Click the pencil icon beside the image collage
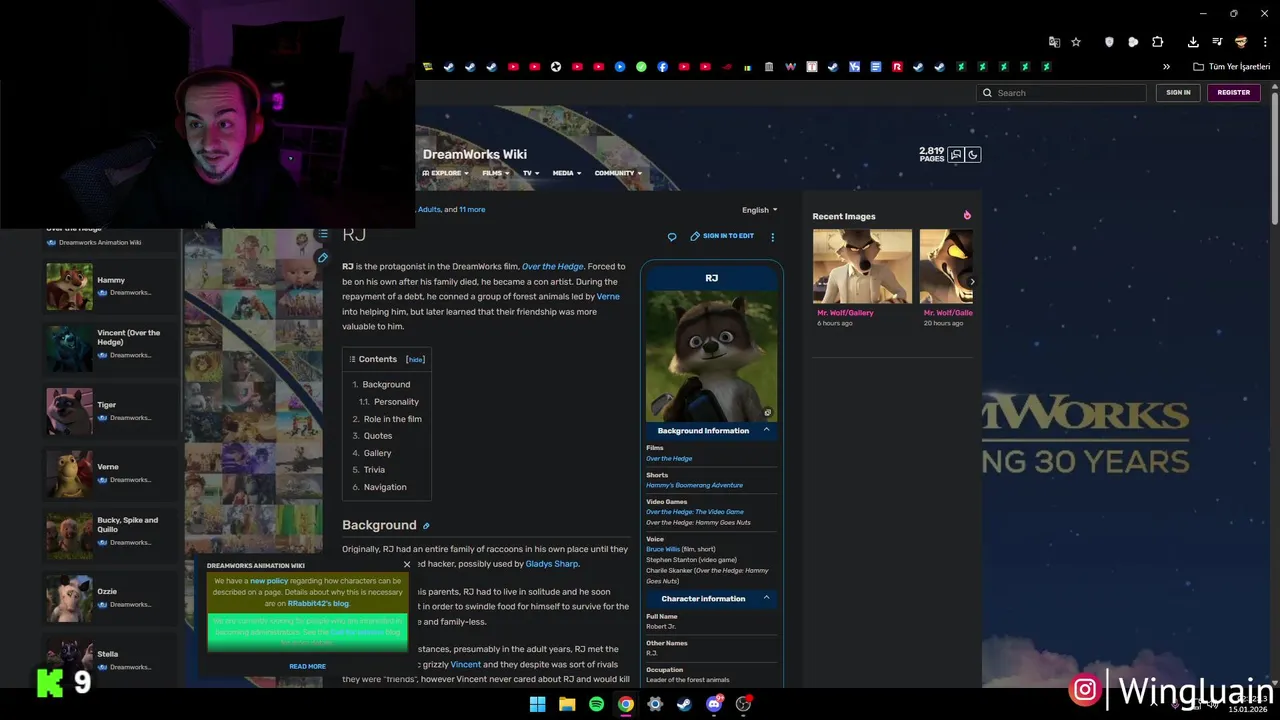The image size is (1280, 720). pos(322,258)
